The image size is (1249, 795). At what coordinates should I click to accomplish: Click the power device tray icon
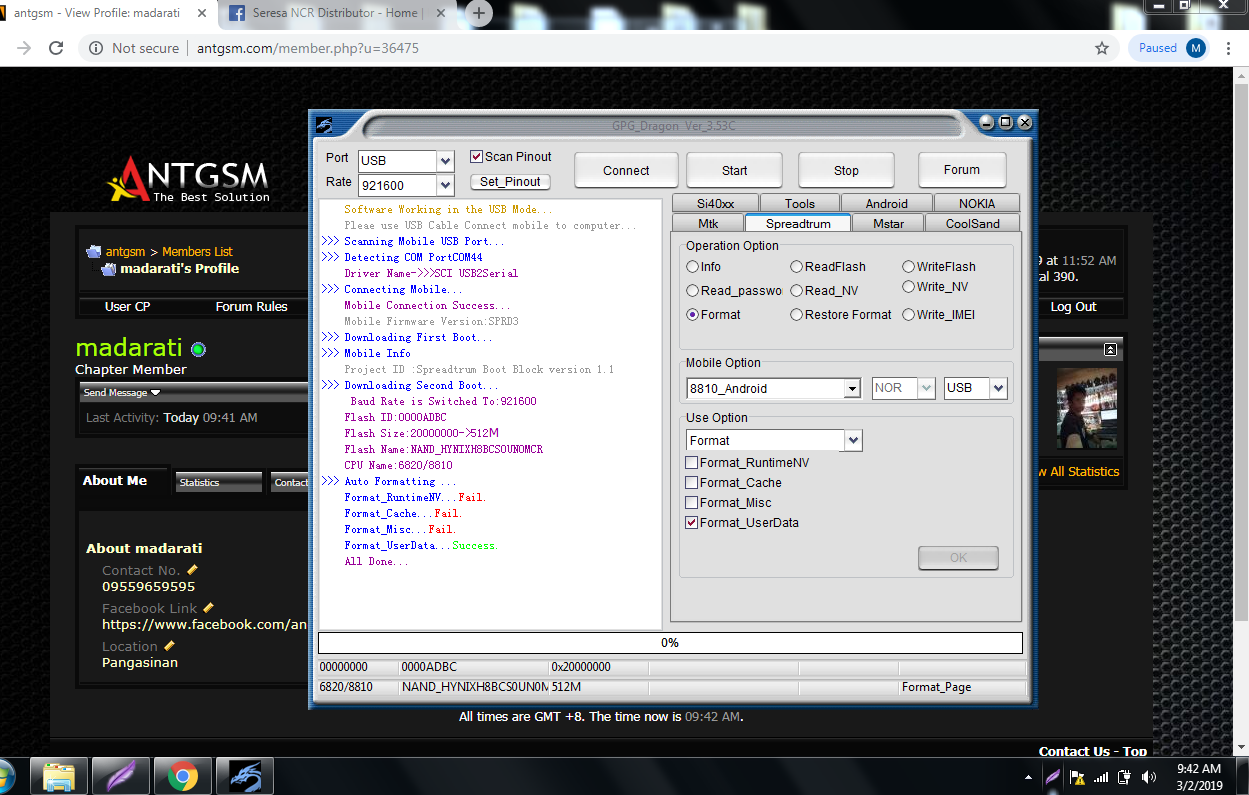1125,777
